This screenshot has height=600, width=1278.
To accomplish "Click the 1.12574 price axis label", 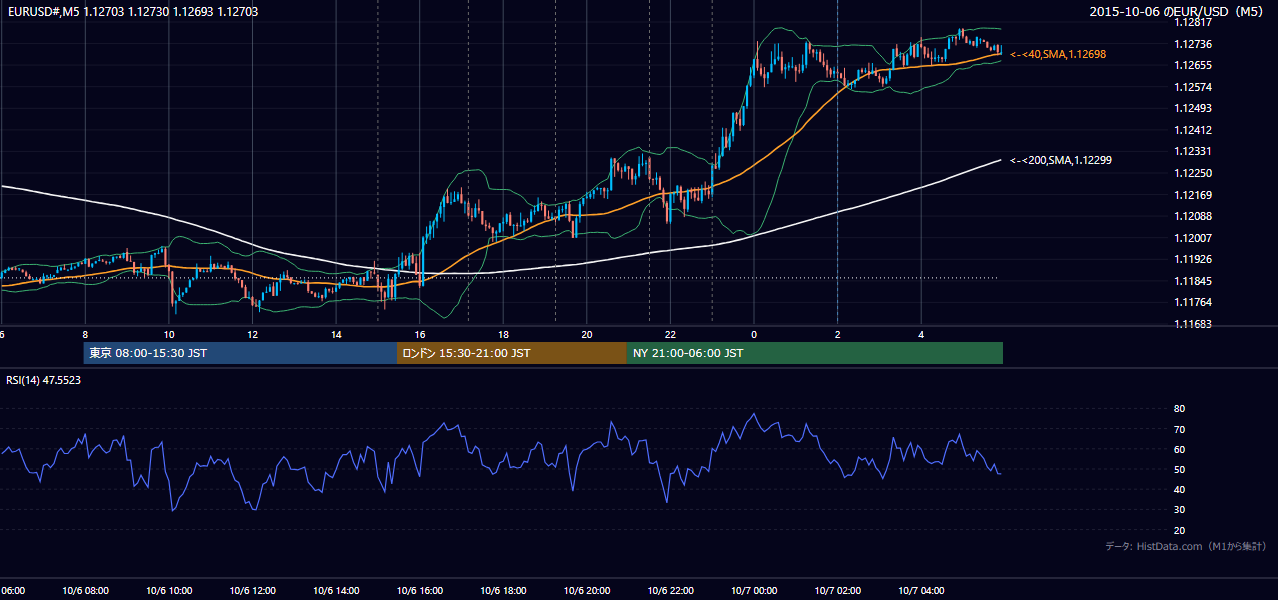I will 1194,87.
